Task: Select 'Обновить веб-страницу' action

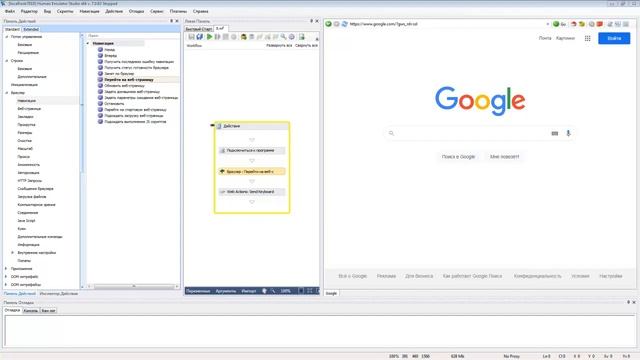Action: [x=124, y=86]
